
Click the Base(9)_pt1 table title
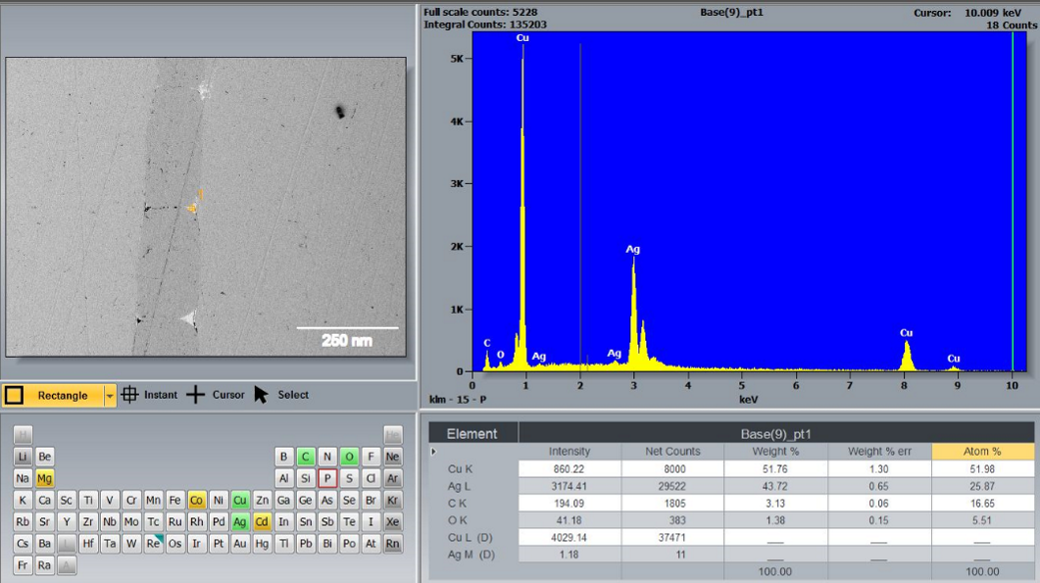coord(776,434)
